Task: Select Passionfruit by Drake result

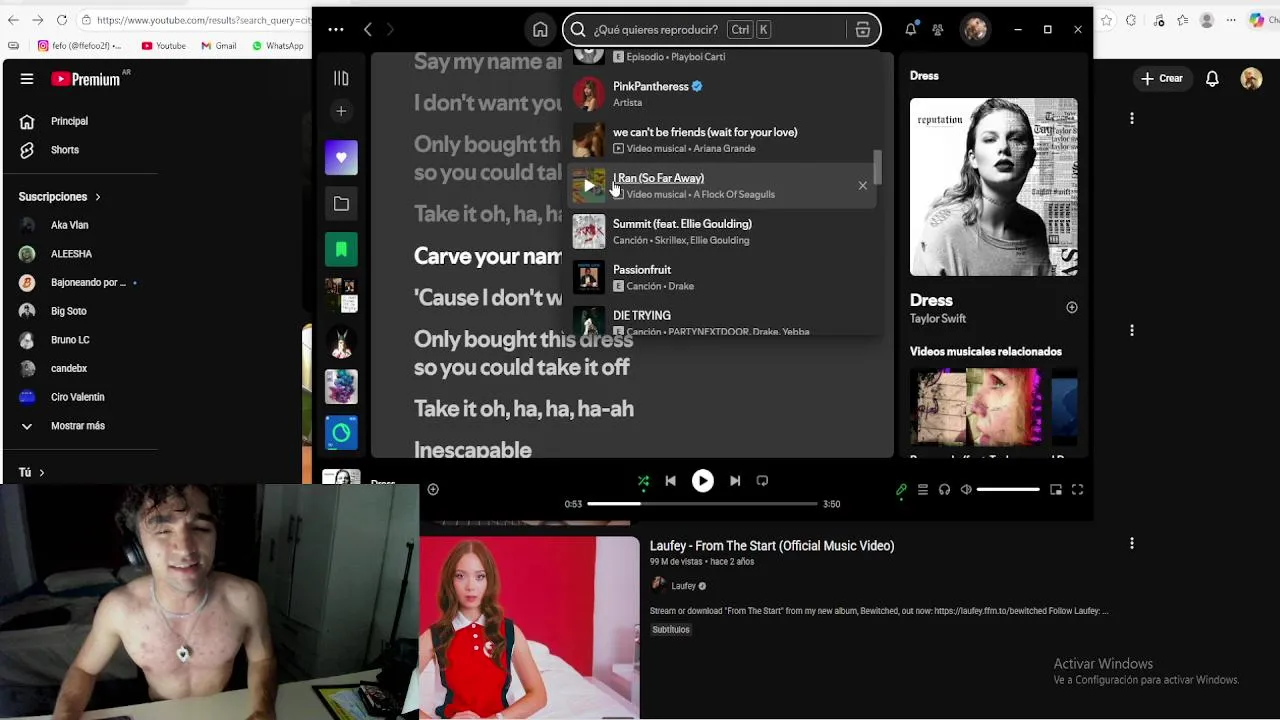Action: tap(724, 278)
